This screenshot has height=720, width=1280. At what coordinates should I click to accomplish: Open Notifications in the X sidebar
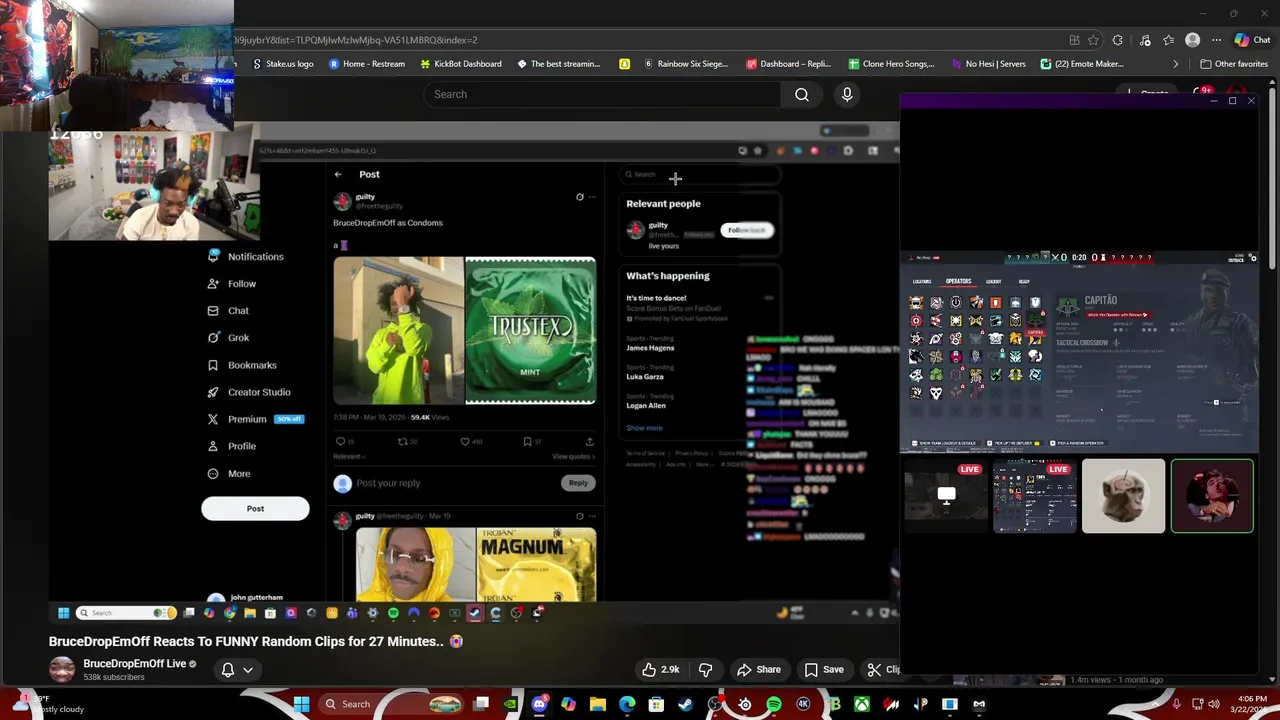click(245, 257)
